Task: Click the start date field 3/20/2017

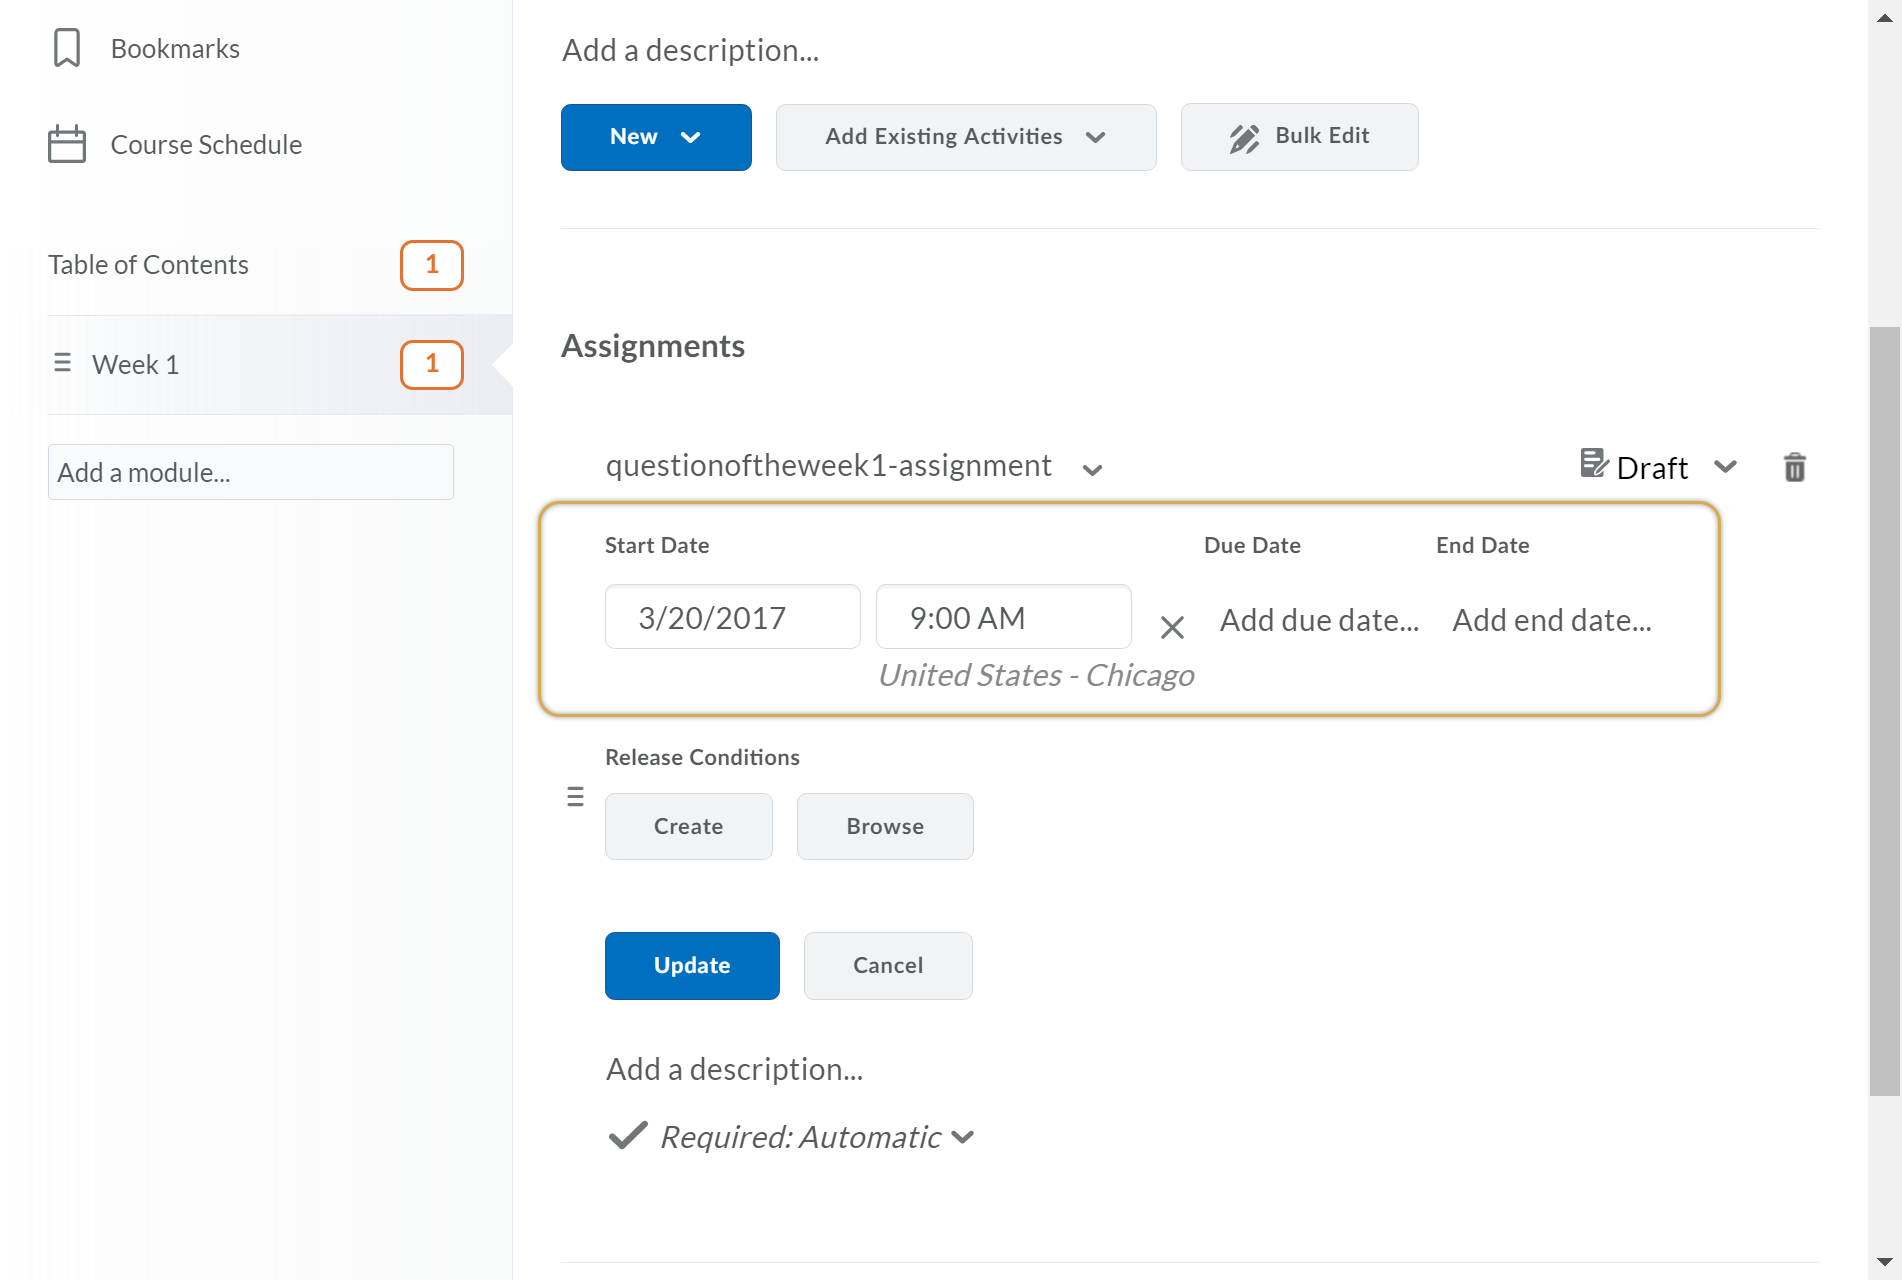Action: [733, 617]
